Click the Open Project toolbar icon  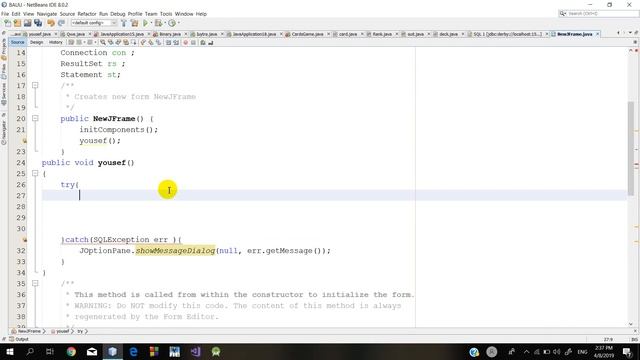click(28, 23)
